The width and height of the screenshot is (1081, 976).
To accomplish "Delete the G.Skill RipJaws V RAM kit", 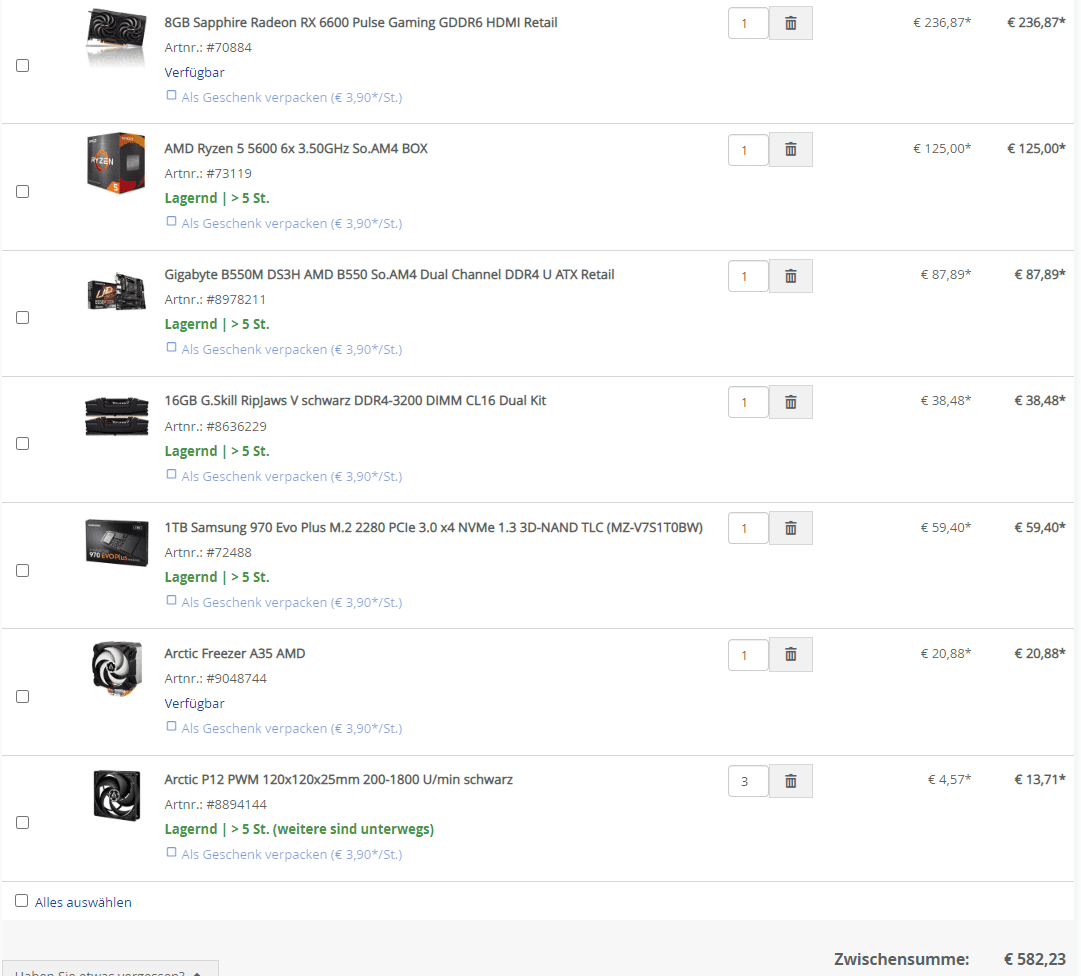I will [x=791, y=402].
